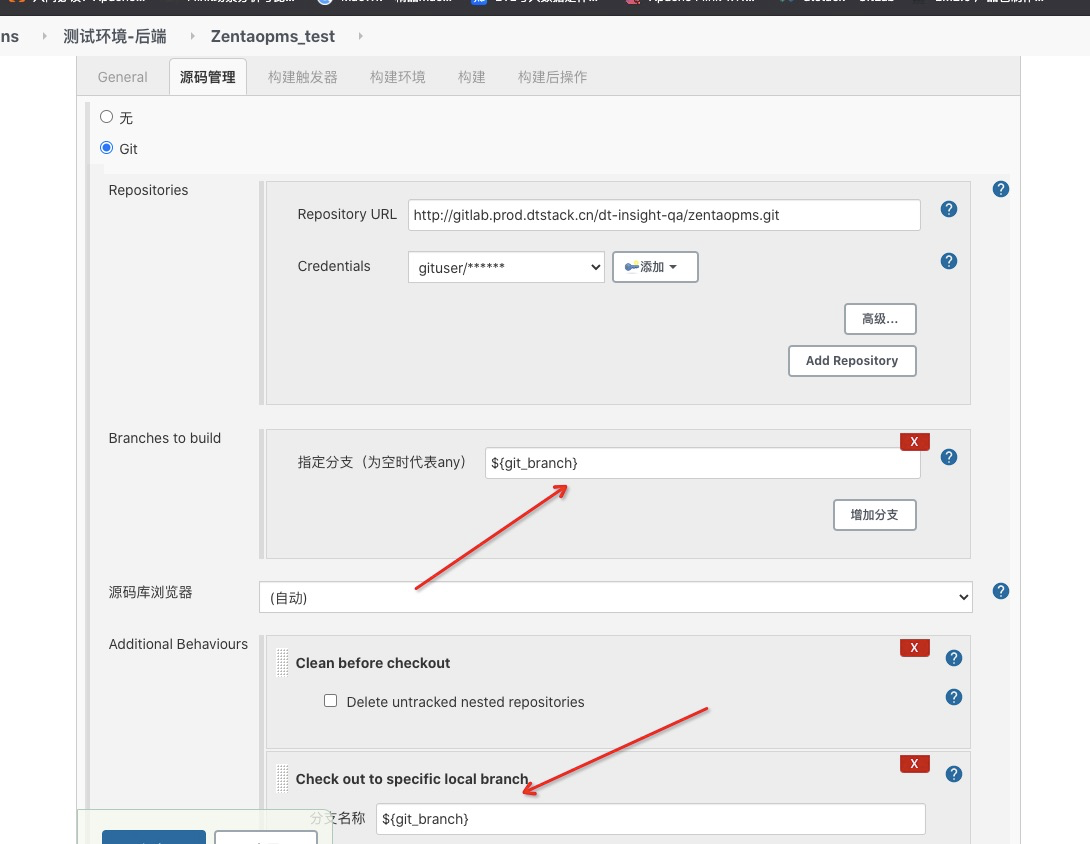Expand breadcrumb arrow after Zentaopms_test
1090x844 pixels.
point(360,36)
